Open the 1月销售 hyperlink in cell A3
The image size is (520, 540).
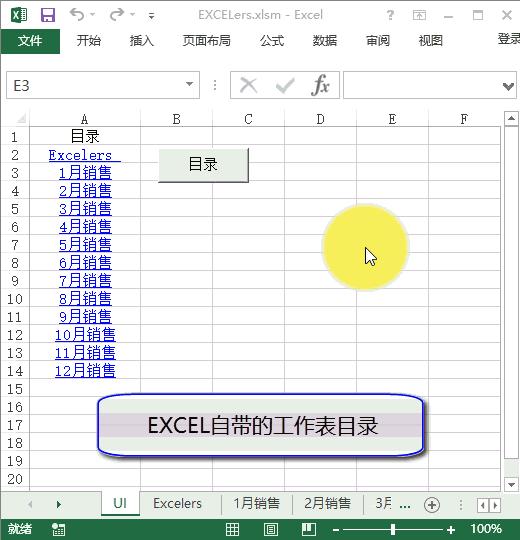click(85, 173)
